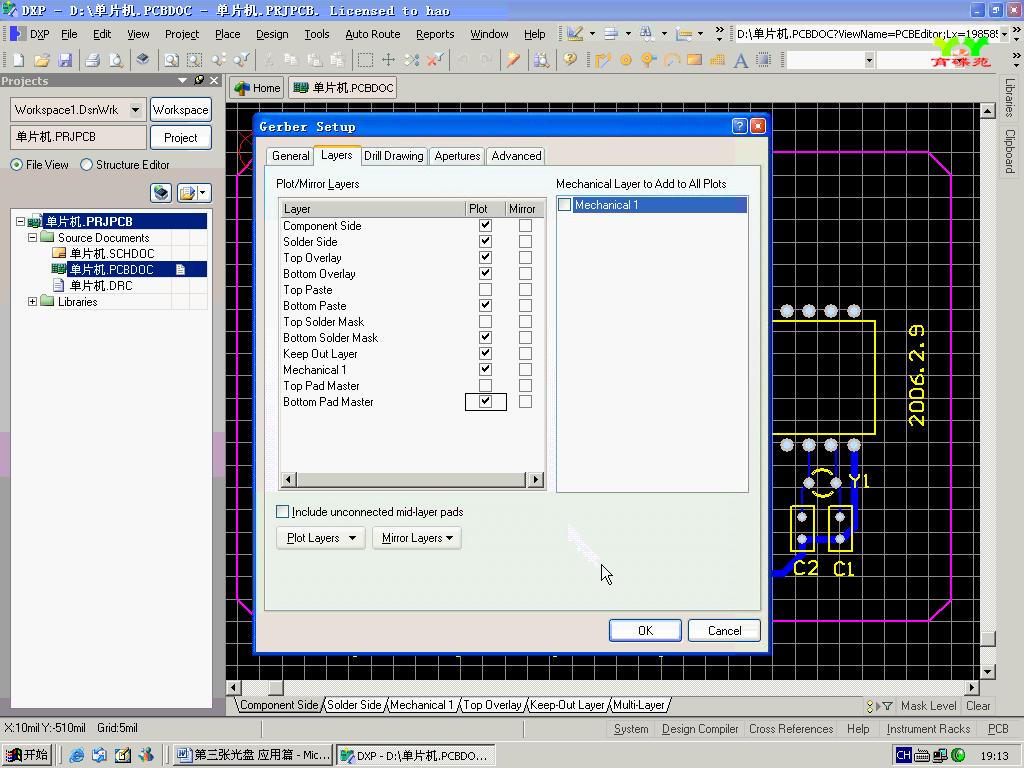Click the dashed-rectangle area selection tool
The height and width of the screenshot is (768, 1024).
click(365, 61)
